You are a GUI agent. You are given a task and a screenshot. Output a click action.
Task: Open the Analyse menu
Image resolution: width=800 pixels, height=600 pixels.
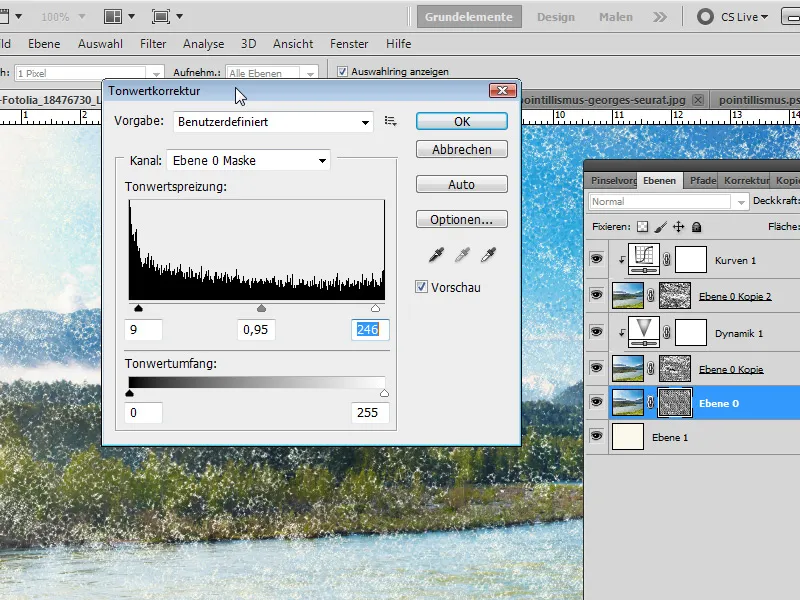click(204, 44)
